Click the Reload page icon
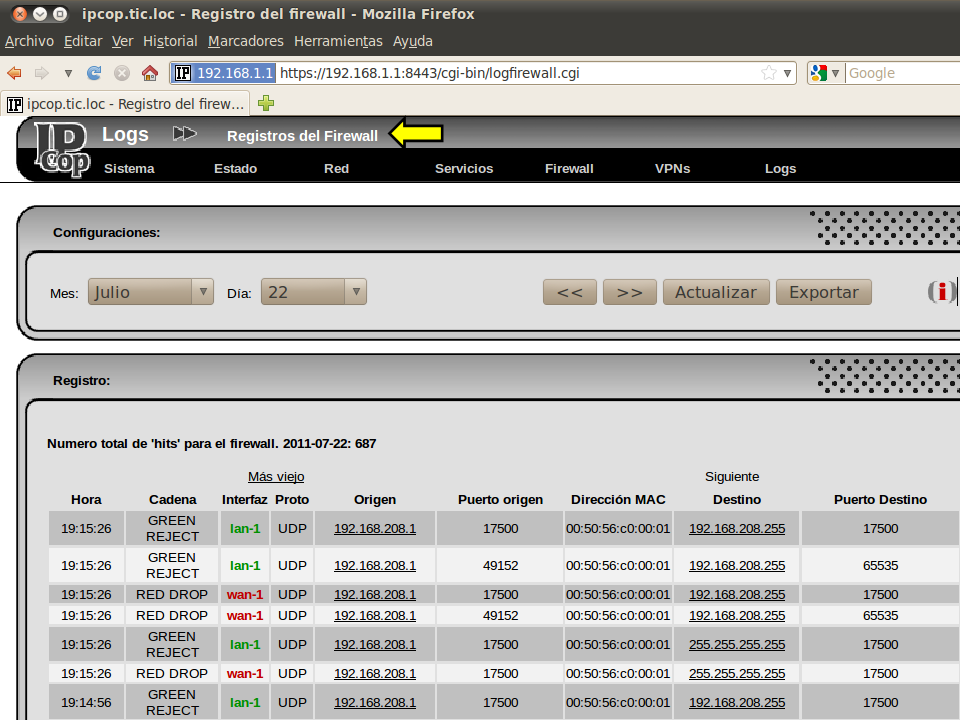960x720 pixels. 95,73
